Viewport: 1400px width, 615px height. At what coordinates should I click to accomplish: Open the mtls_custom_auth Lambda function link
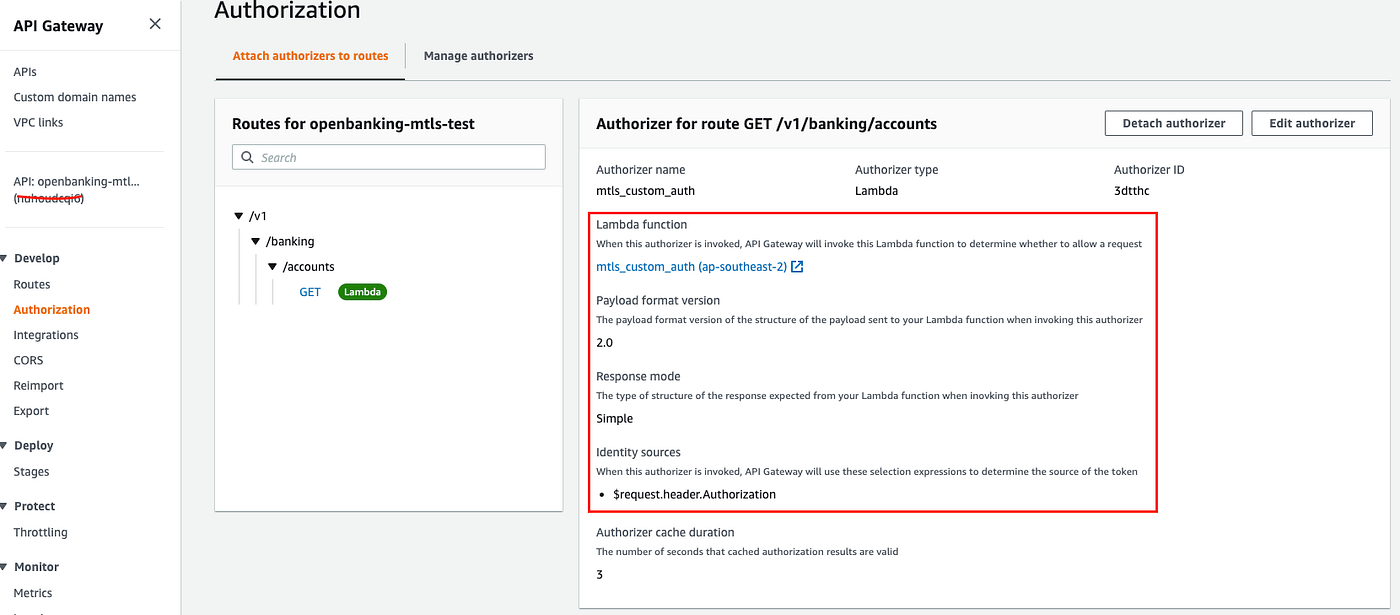692,267
